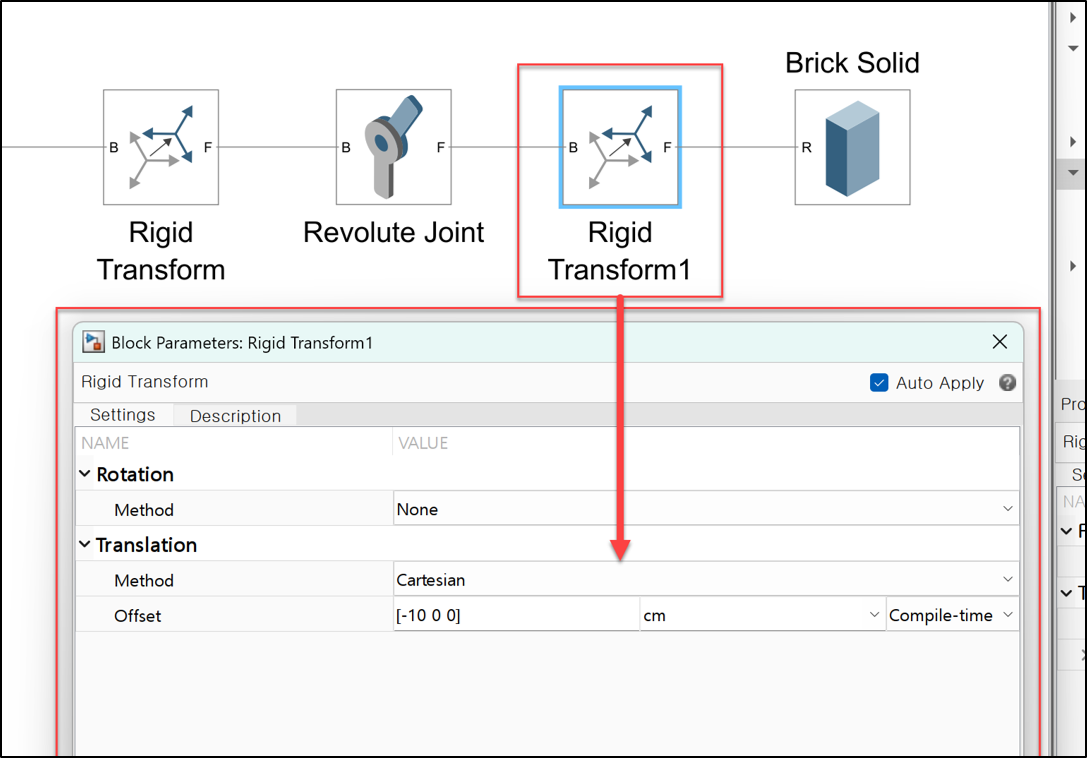Click the F port of Revolute Joint
This screenshot has height=758, width=1087.
[440, 148]
